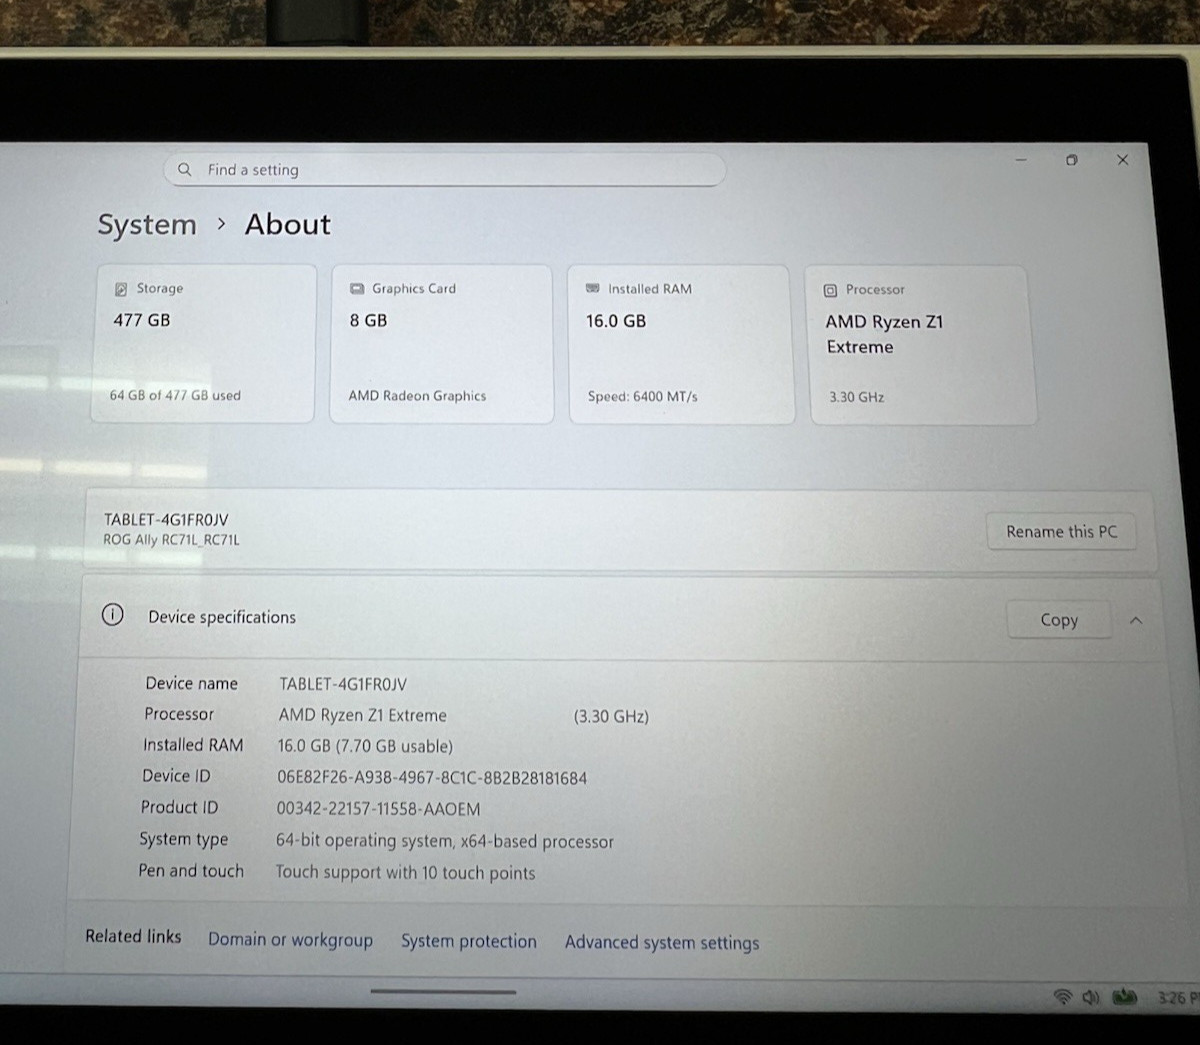
Task: Select Product ID value 00342-22157-11558-AAOEM
Action: (x=378, y=809)
